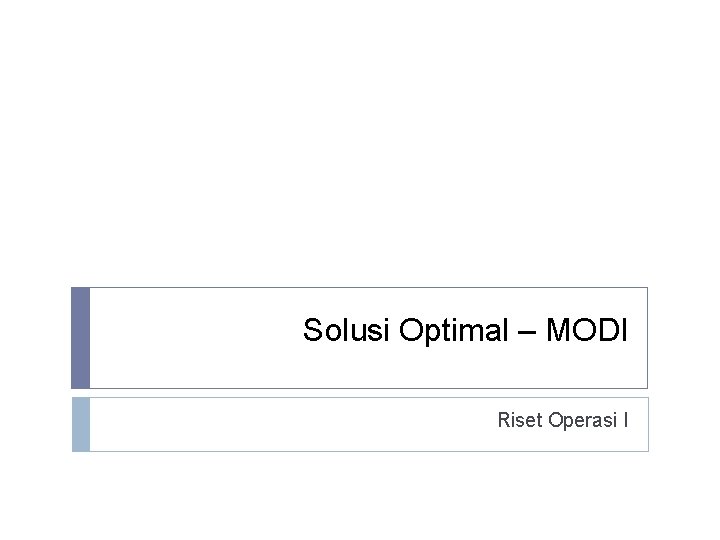Click empty space inside subtitle box left of text

250,424
